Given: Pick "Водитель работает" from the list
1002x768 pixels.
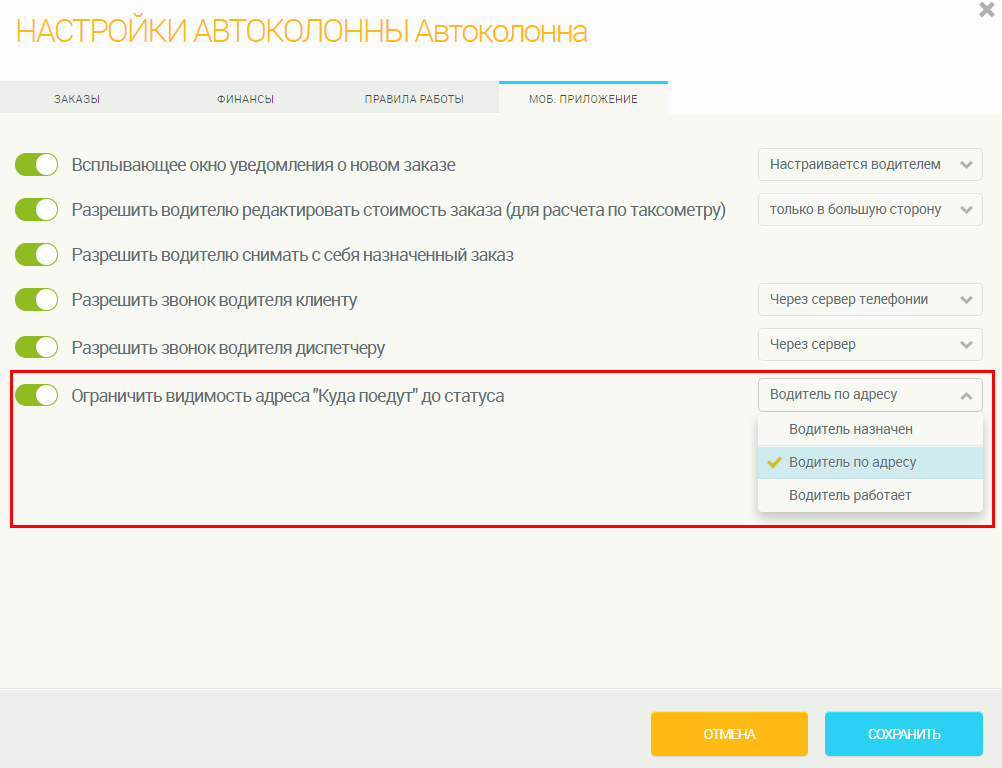Looking at the screenshot, I should click(x=850, y=495).
